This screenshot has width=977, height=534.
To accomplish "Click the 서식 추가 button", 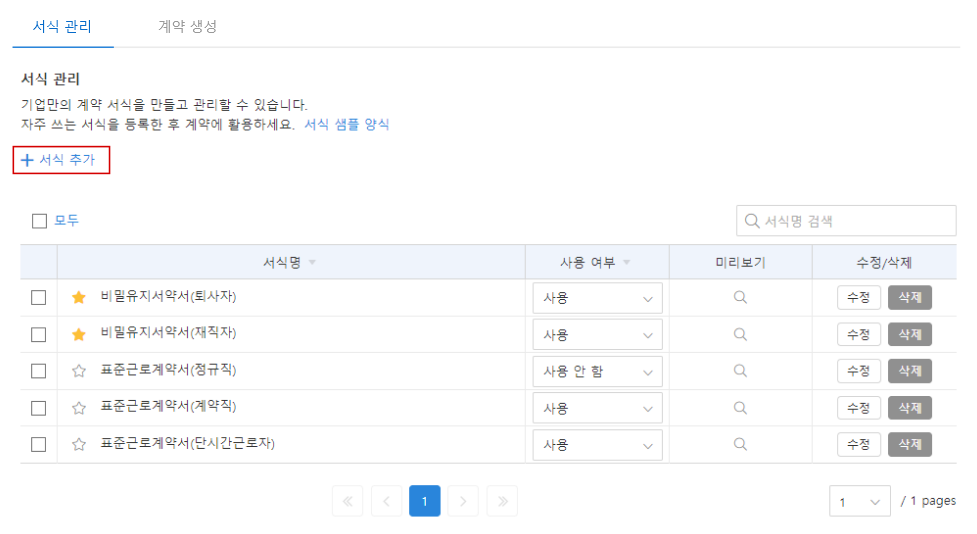I will [x=61, y=160].
